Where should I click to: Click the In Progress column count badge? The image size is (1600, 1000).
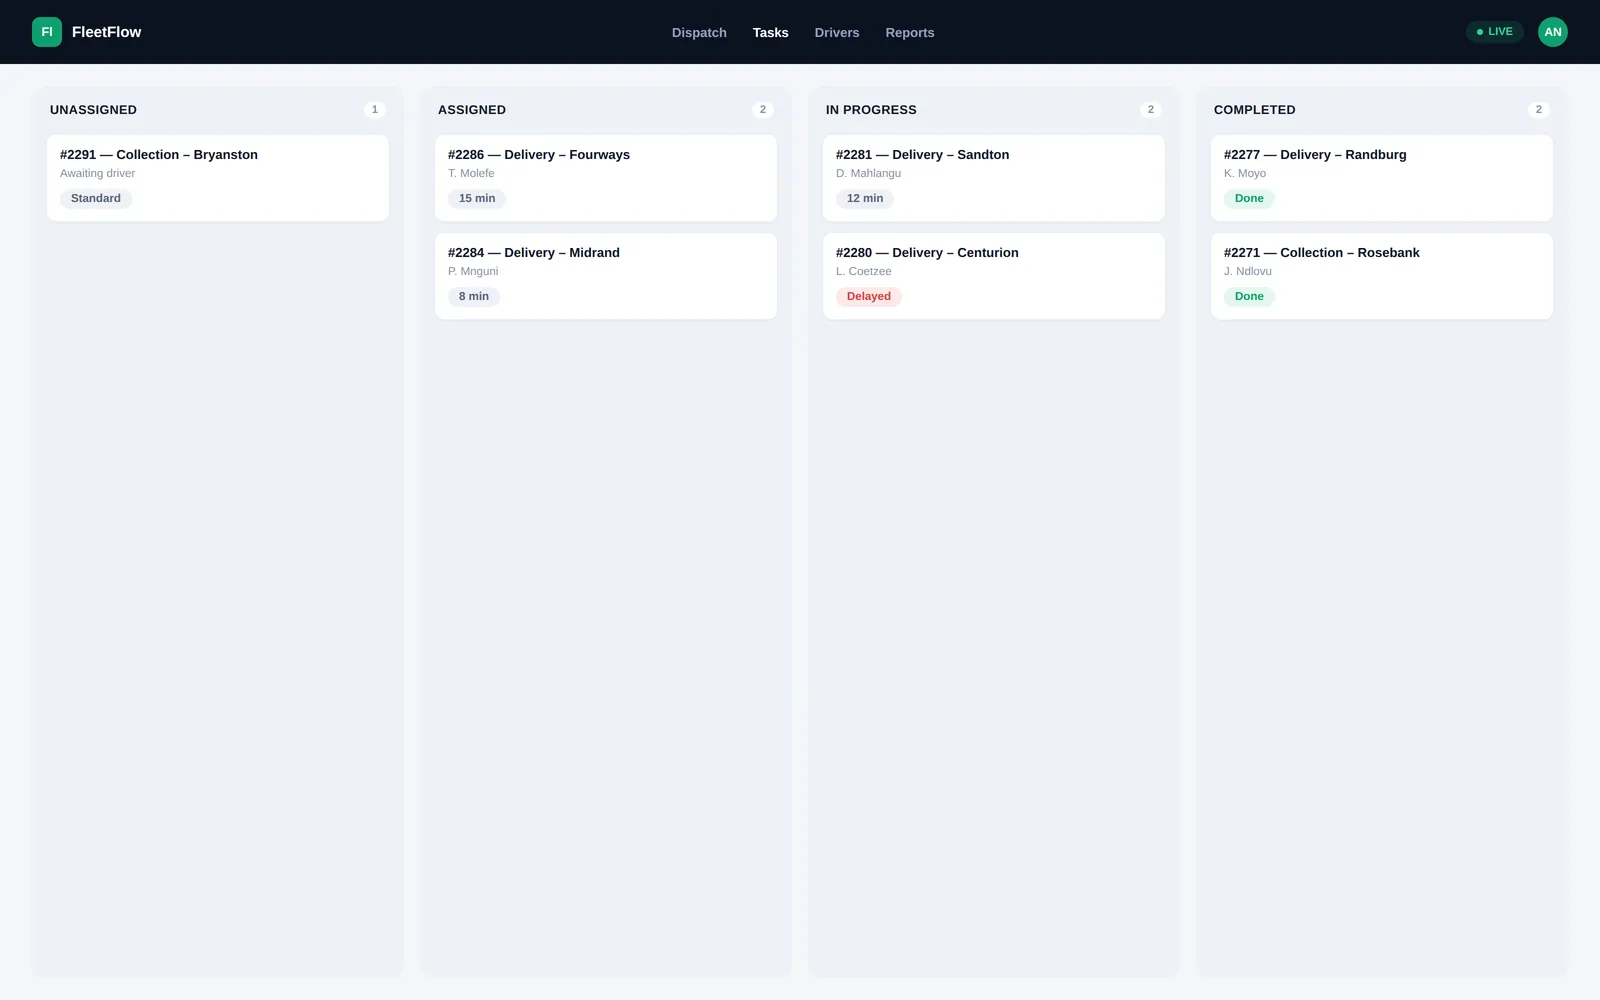pyautogui.click(x=1151, y=110)
